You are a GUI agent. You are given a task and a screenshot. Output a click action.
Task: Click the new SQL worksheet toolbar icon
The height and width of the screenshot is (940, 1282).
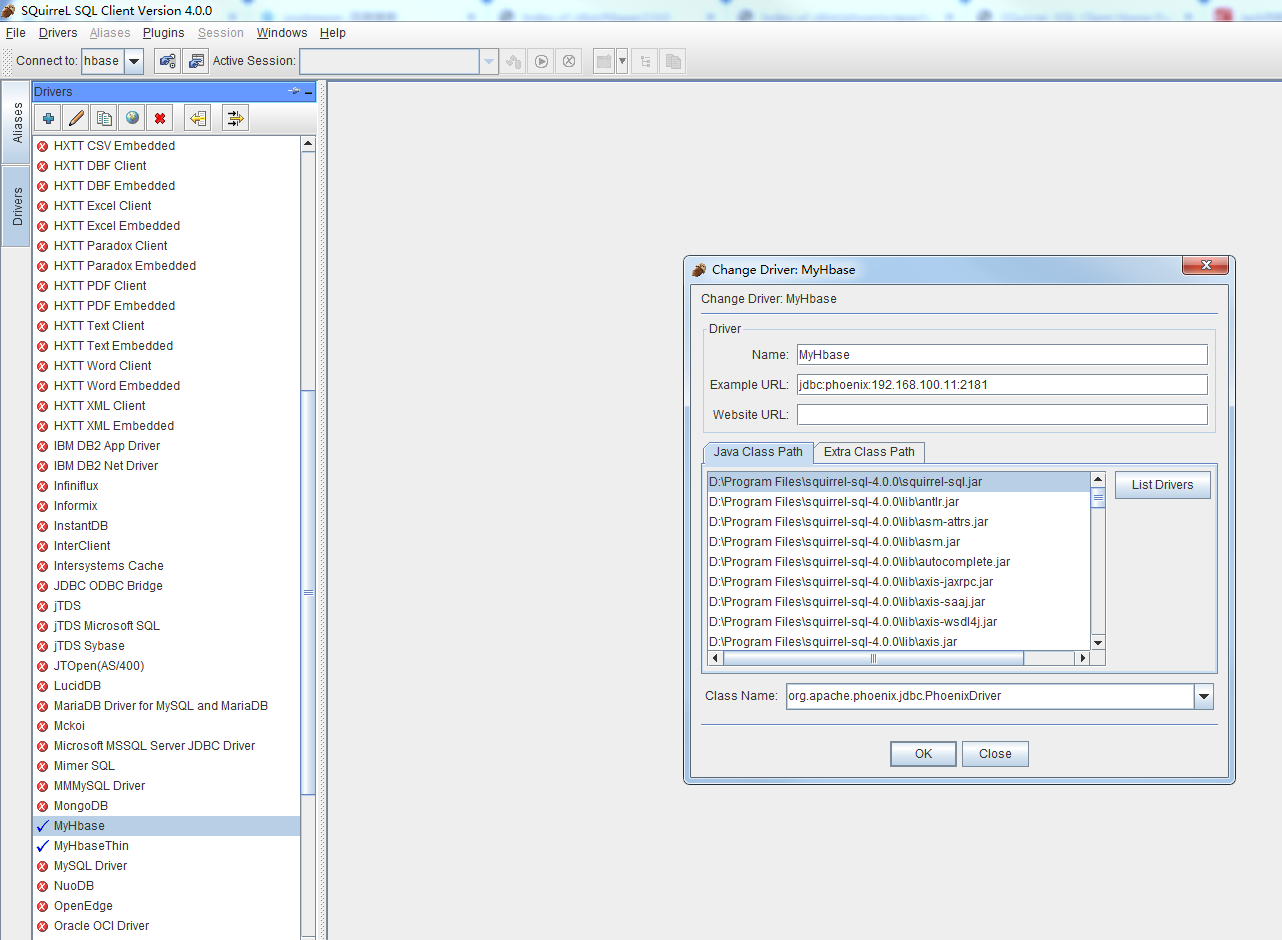[x=603, y=61]
